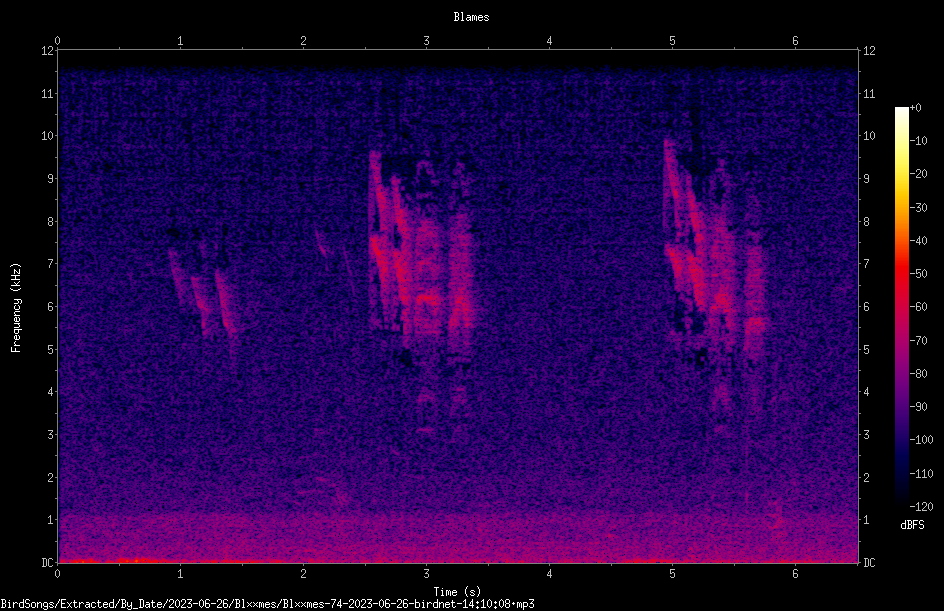Click the "12" tick on the right frequency axis
944x611 pixels.
click(869, 51)
